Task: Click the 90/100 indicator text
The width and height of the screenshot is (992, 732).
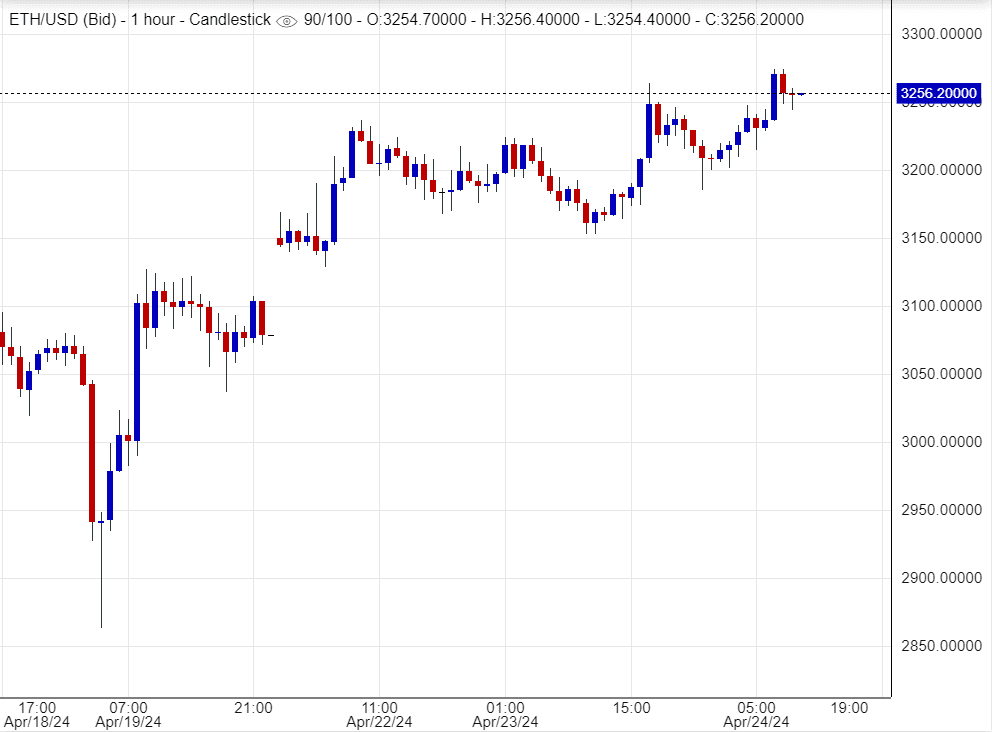Action: tap(328, 20)
